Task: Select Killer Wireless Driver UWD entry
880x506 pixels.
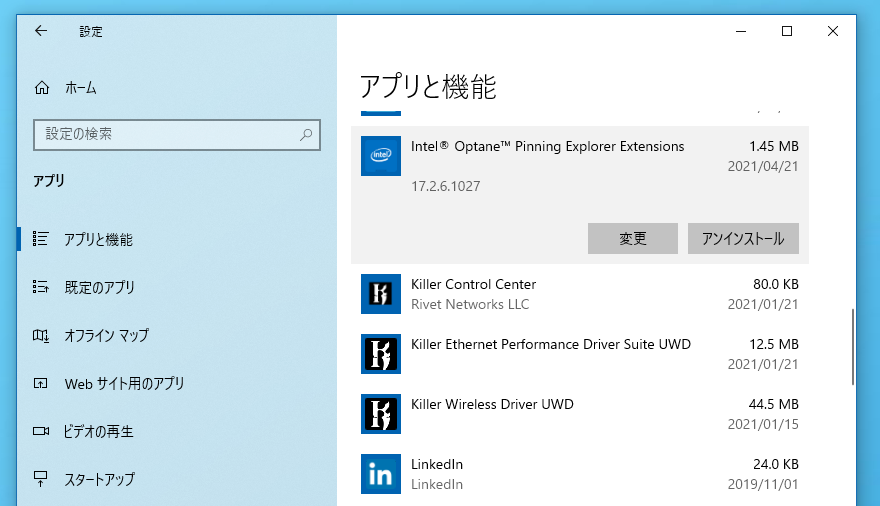Action: pos(492,404)
